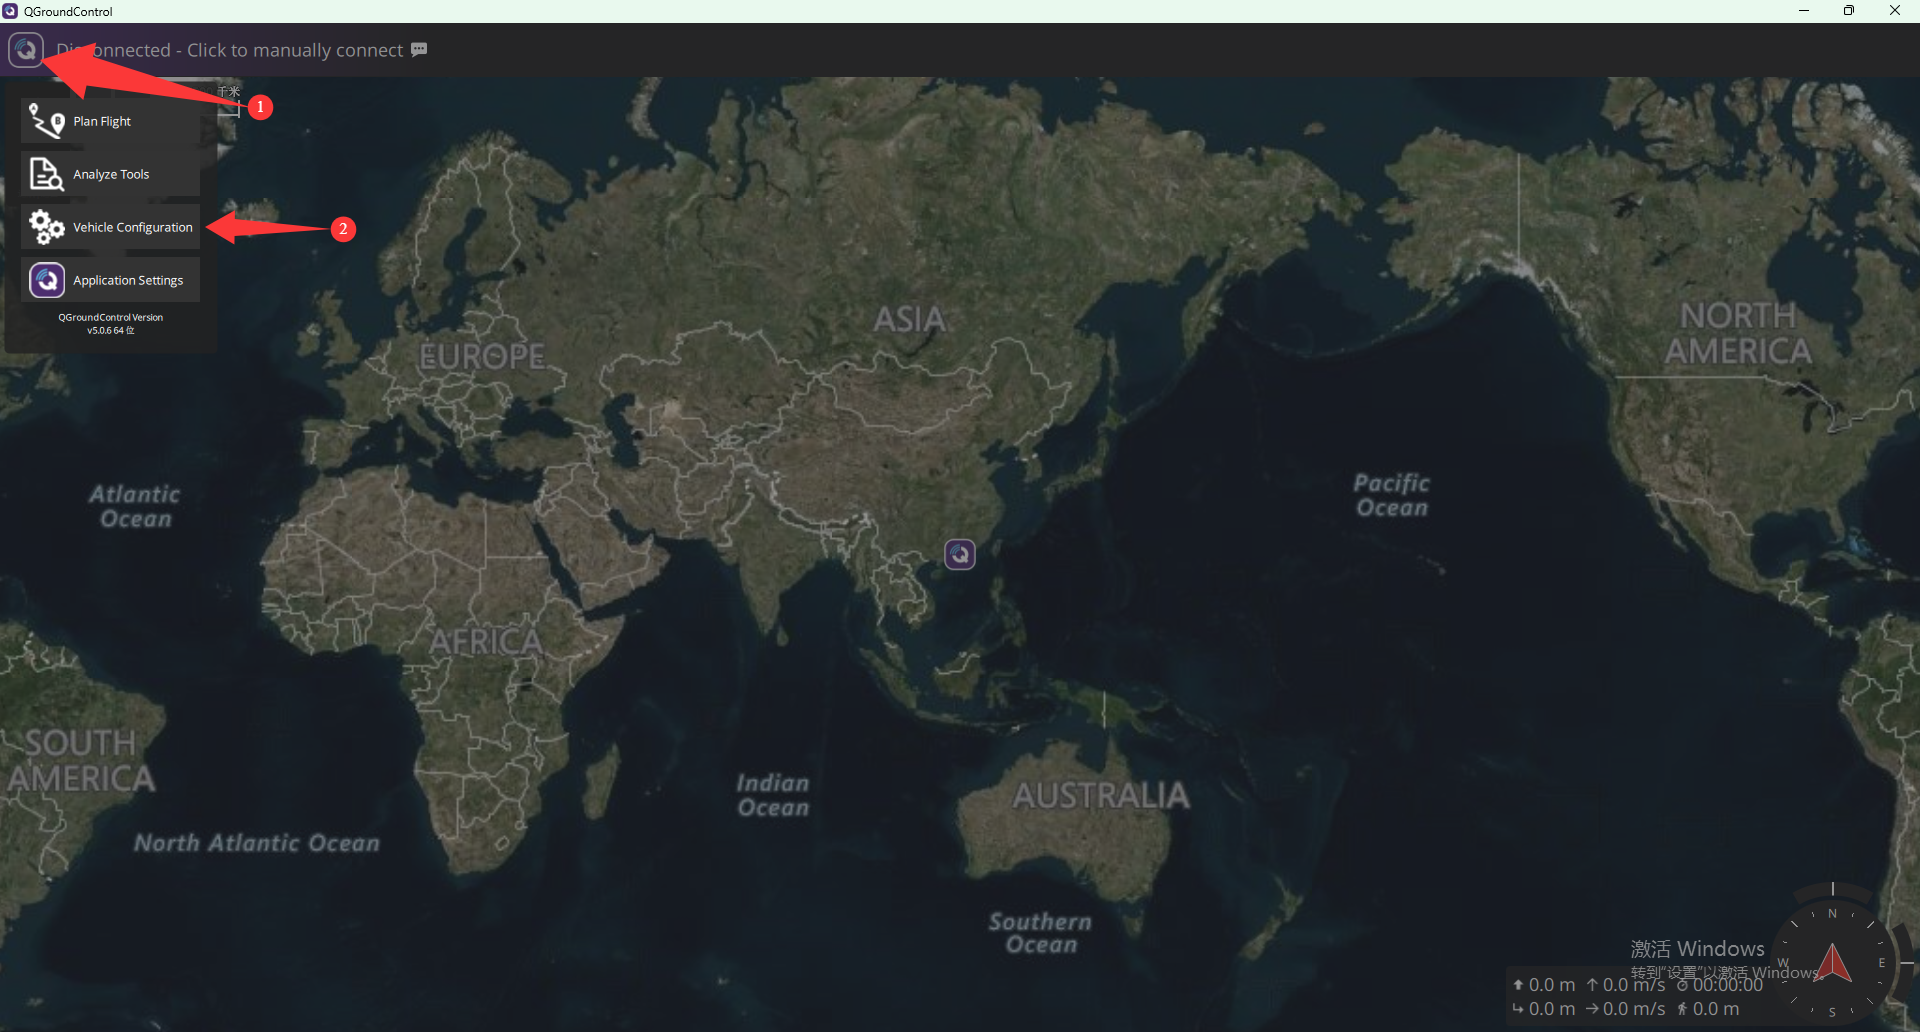The height and width of the screenshot is (1032, 1920).
Task: Click the walking-figure distance travelled readout
Action: [x=1708, y=1009]
